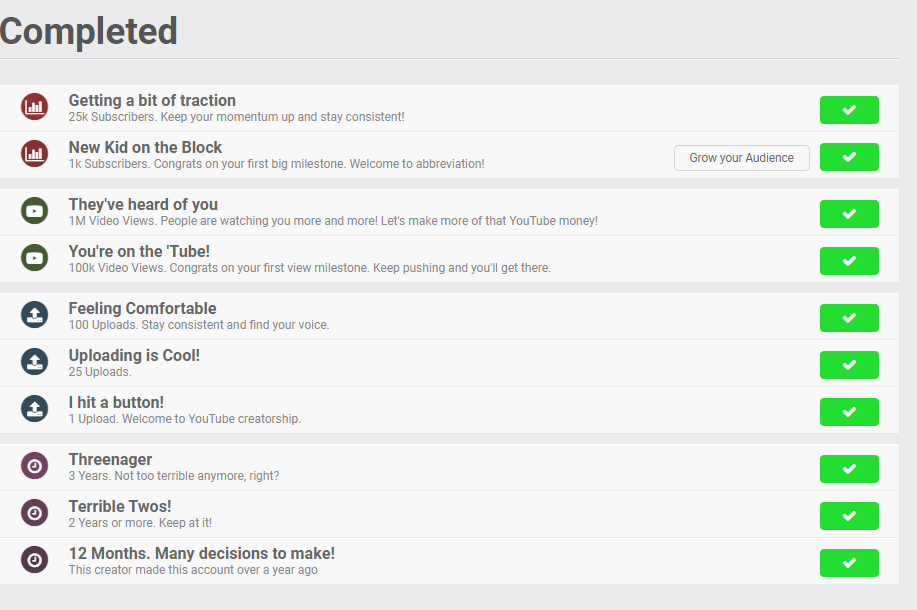Click the clock icon next to Threenager
The height and width of the screenshot is (610, 917).
(35, 466)
